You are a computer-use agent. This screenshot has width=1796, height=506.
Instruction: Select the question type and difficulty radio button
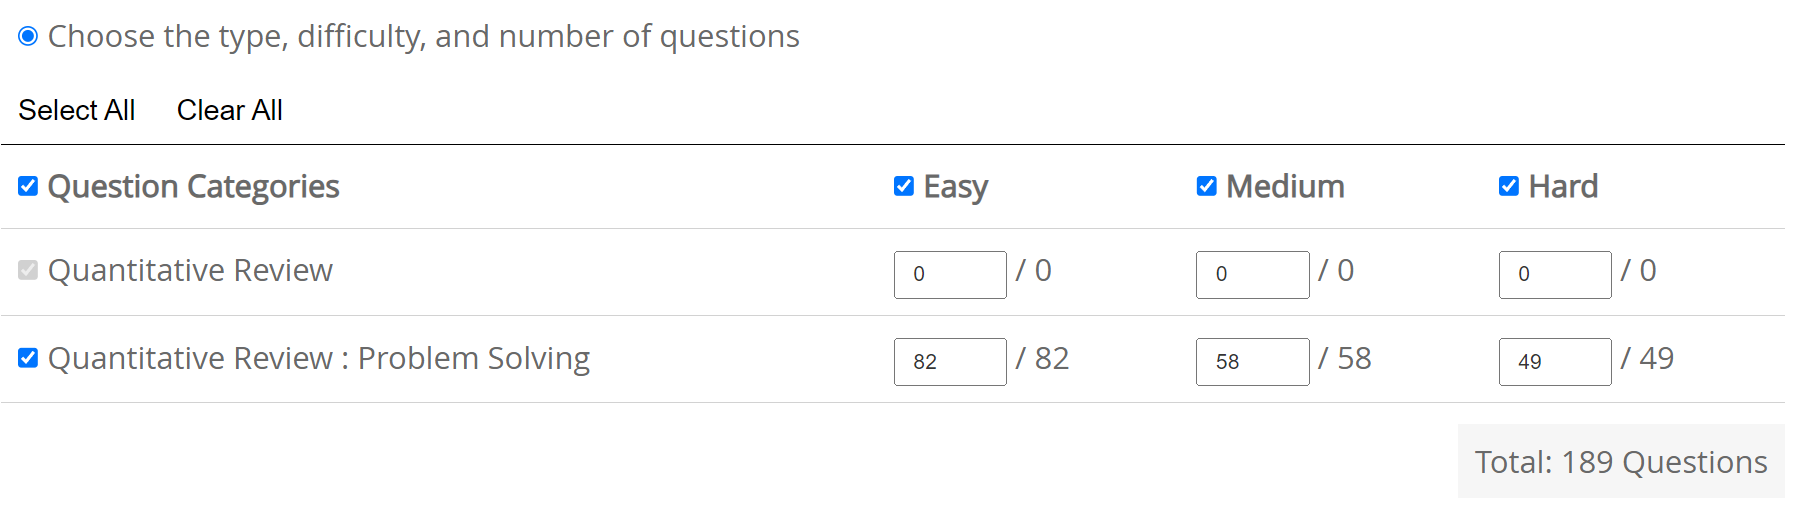click(x=28, y=37)
